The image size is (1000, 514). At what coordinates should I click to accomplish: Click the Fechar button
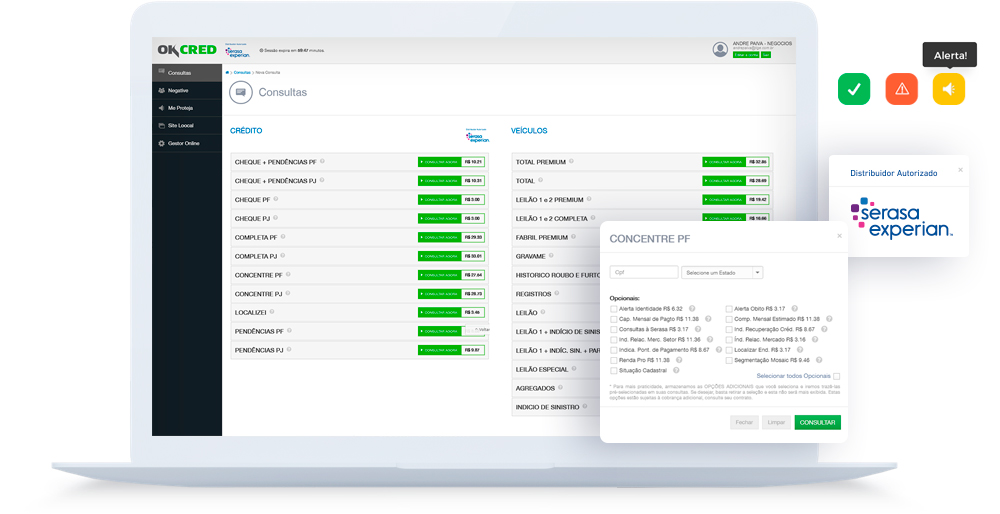tap(744, 422)
